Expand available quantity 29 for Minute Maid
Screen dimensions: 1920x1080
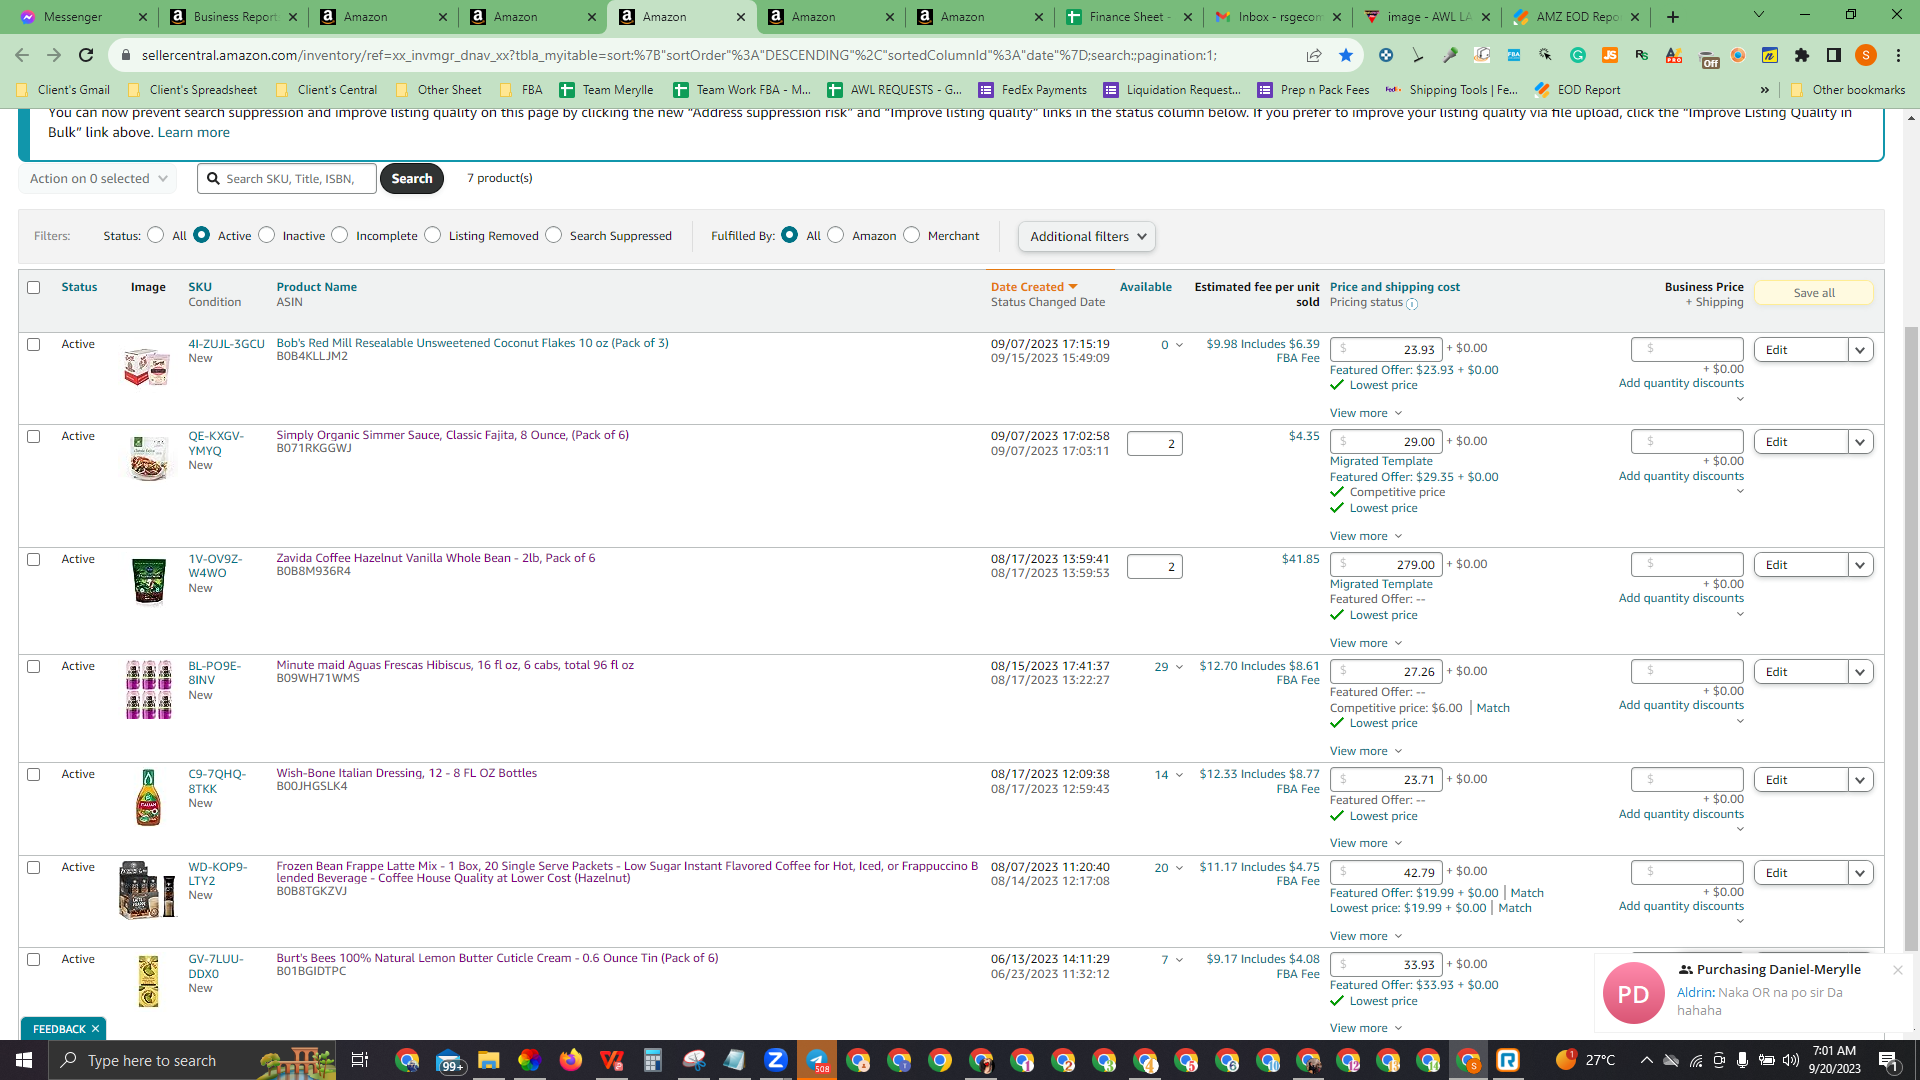(1168, 667)
